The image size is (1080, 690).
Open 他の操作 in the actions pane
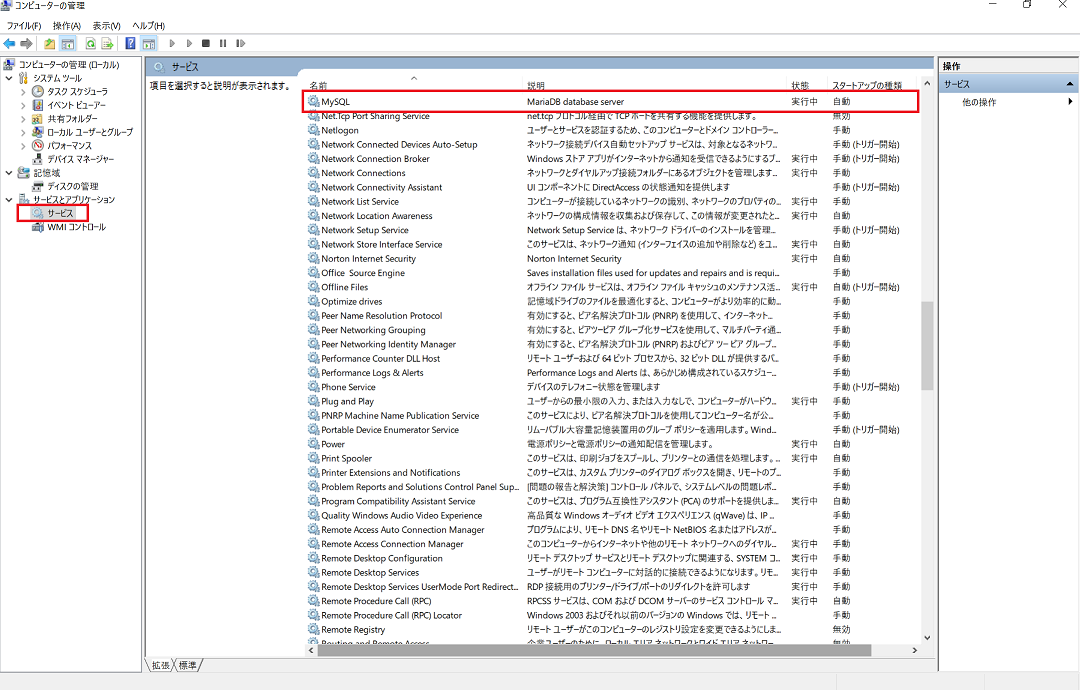pyautogui.click(x=979, y=102)
